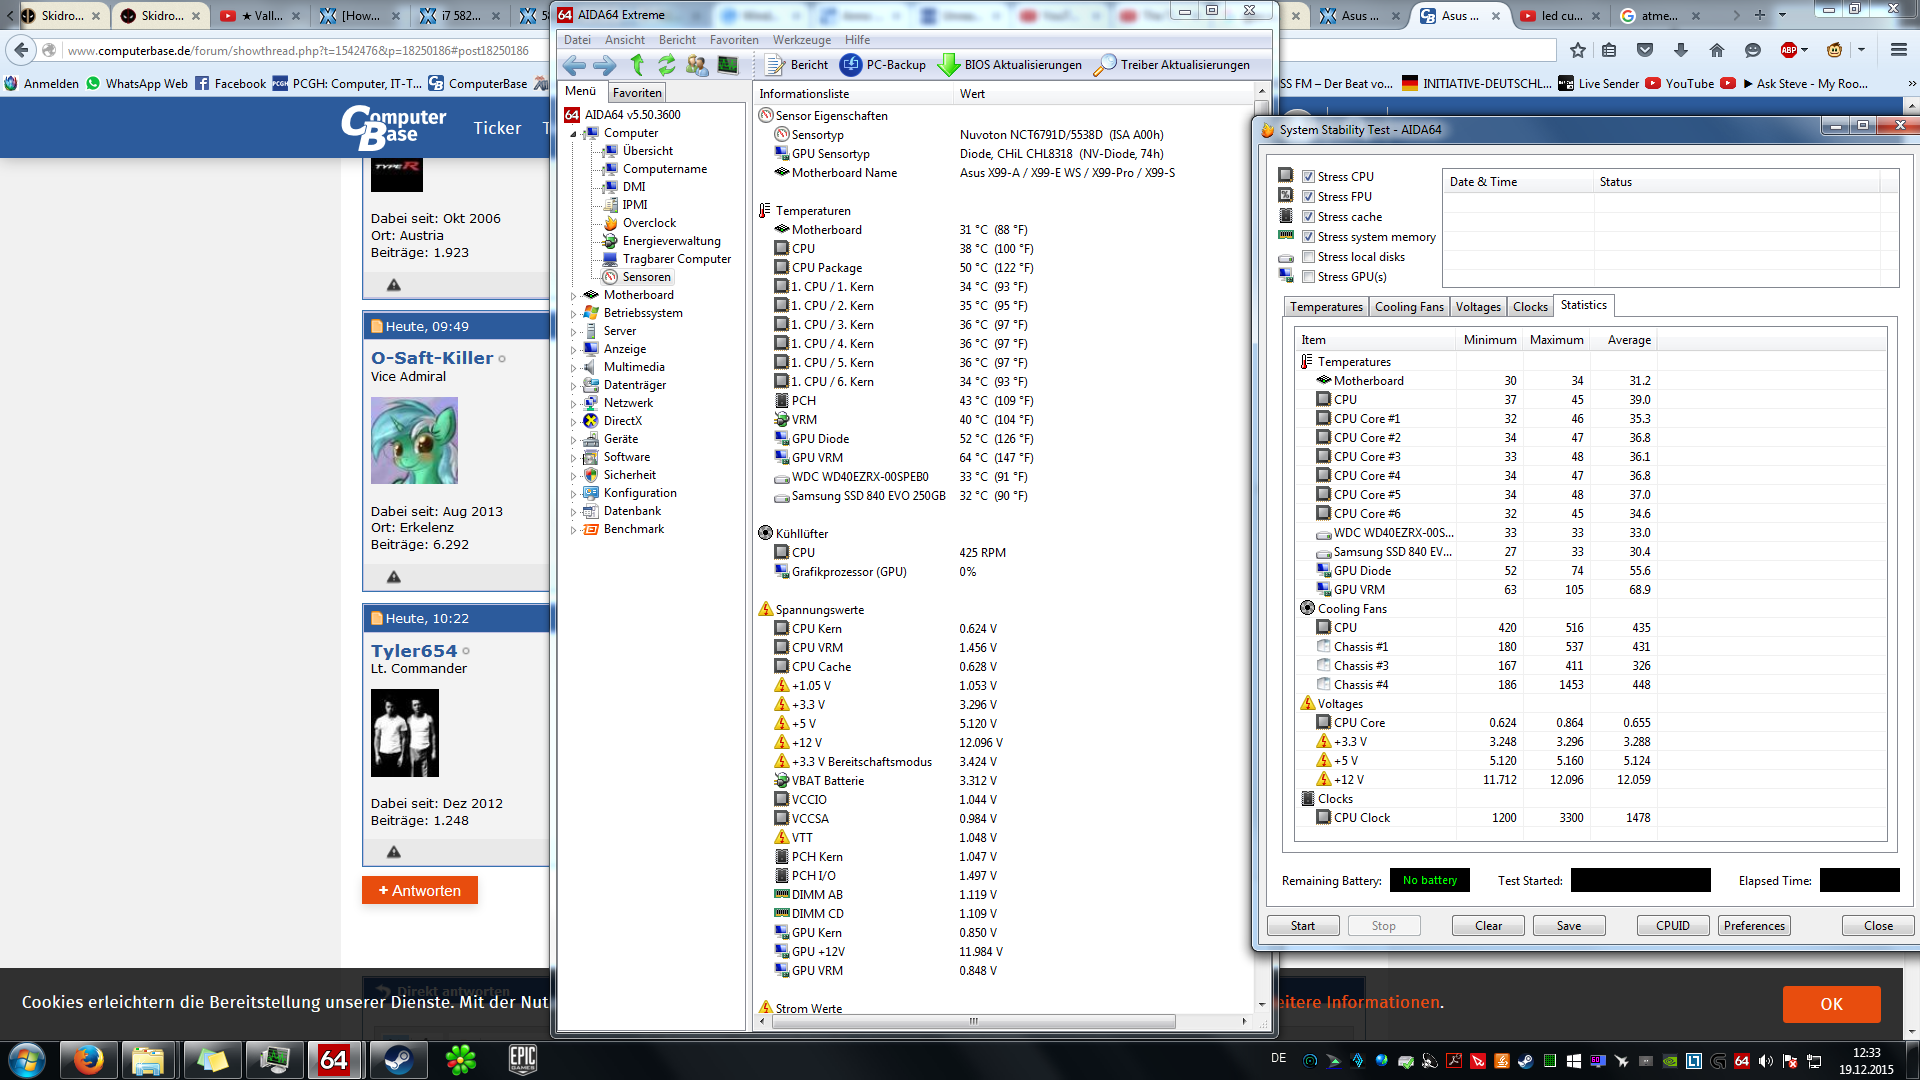Open Steam from the Windows taskbar
This screenshot has height=1080, width=1920.
(397, 1060)
